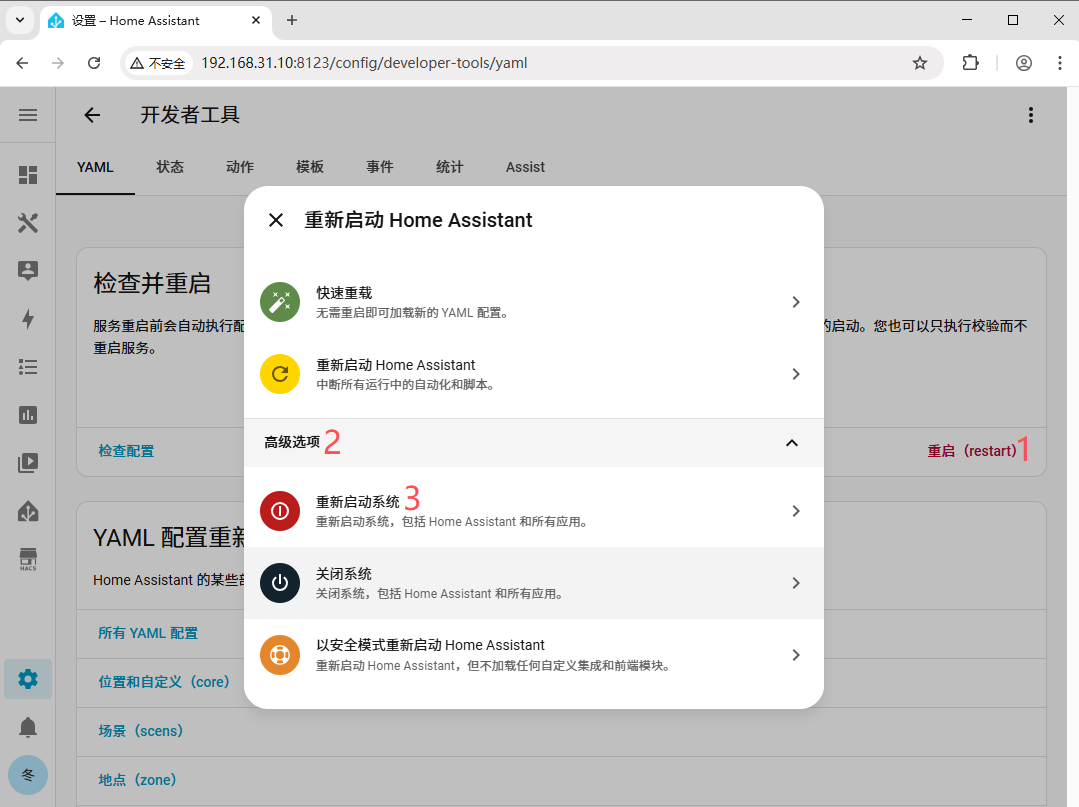The width and height of the screenshot is (1079, 807).
Task: Open the 重新启动系统 row chevron
Action: 795,511
